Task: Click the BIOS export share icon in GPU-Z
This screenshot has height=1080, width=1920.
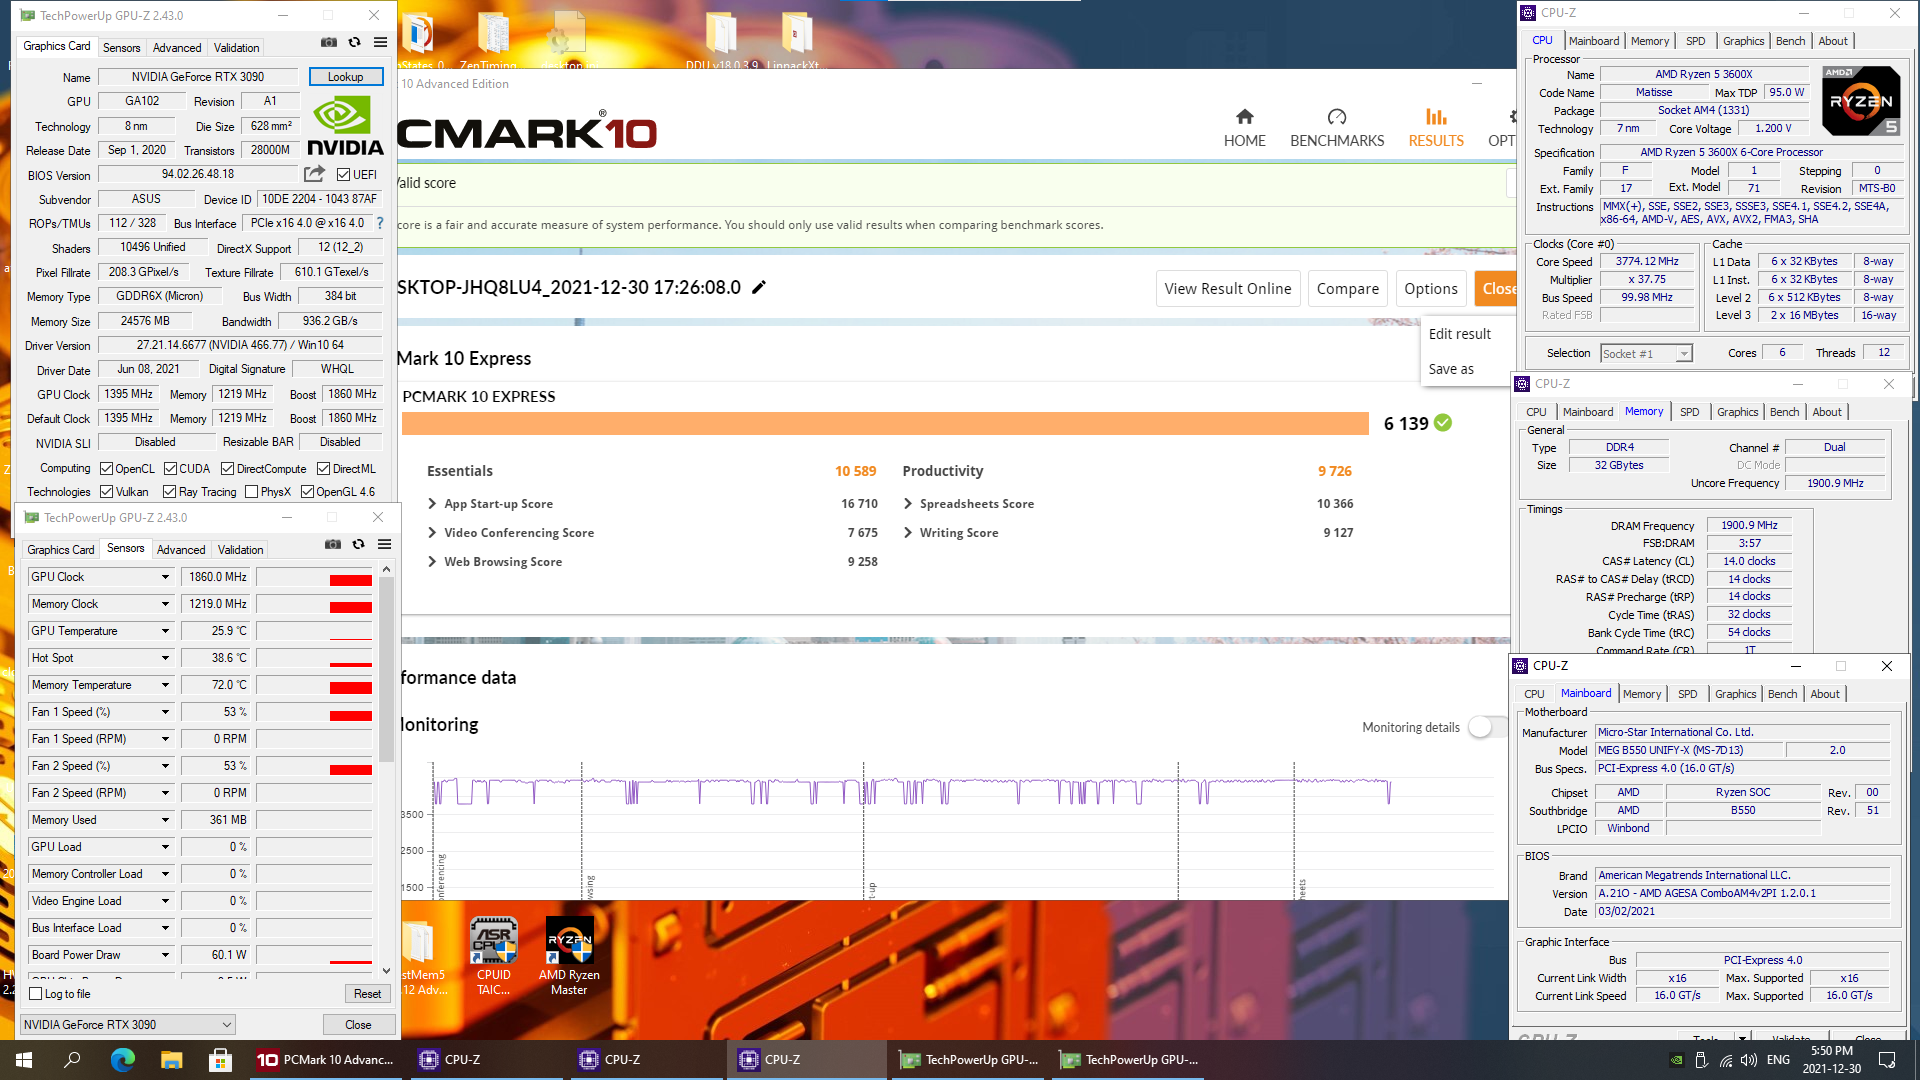Action: point(314,174)
